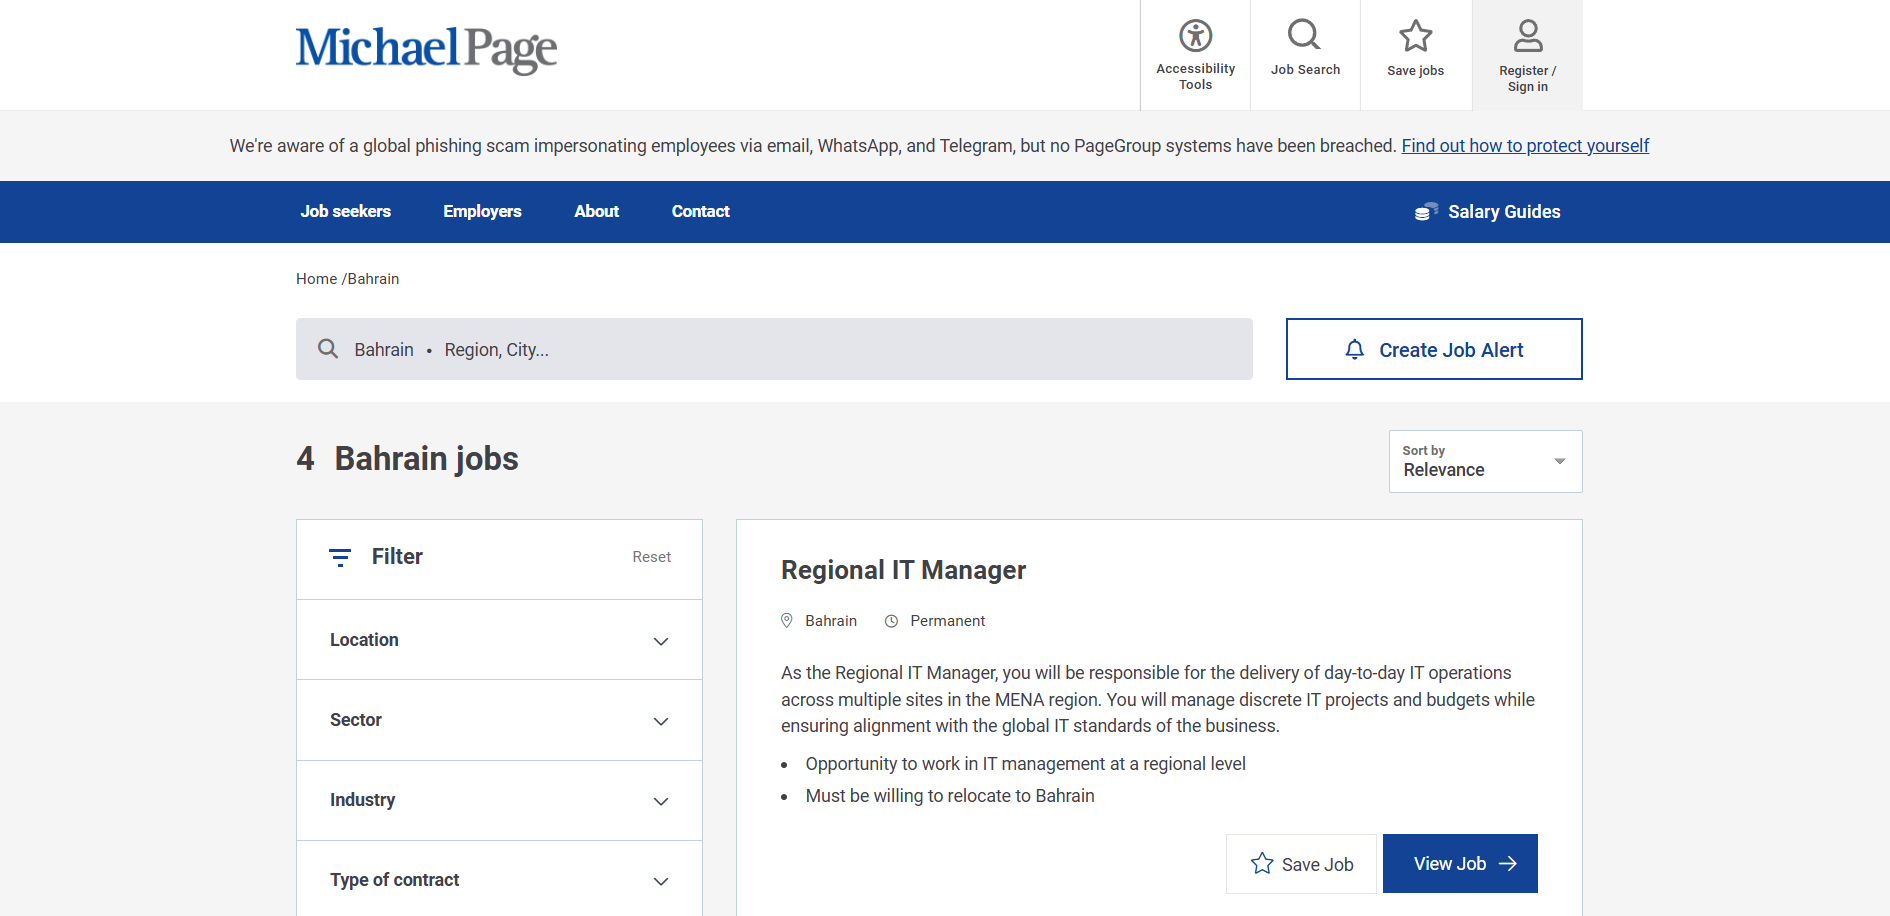1890x916 pixels.
Task: Click the Bahrain breadcrumb
Action: 373,279
